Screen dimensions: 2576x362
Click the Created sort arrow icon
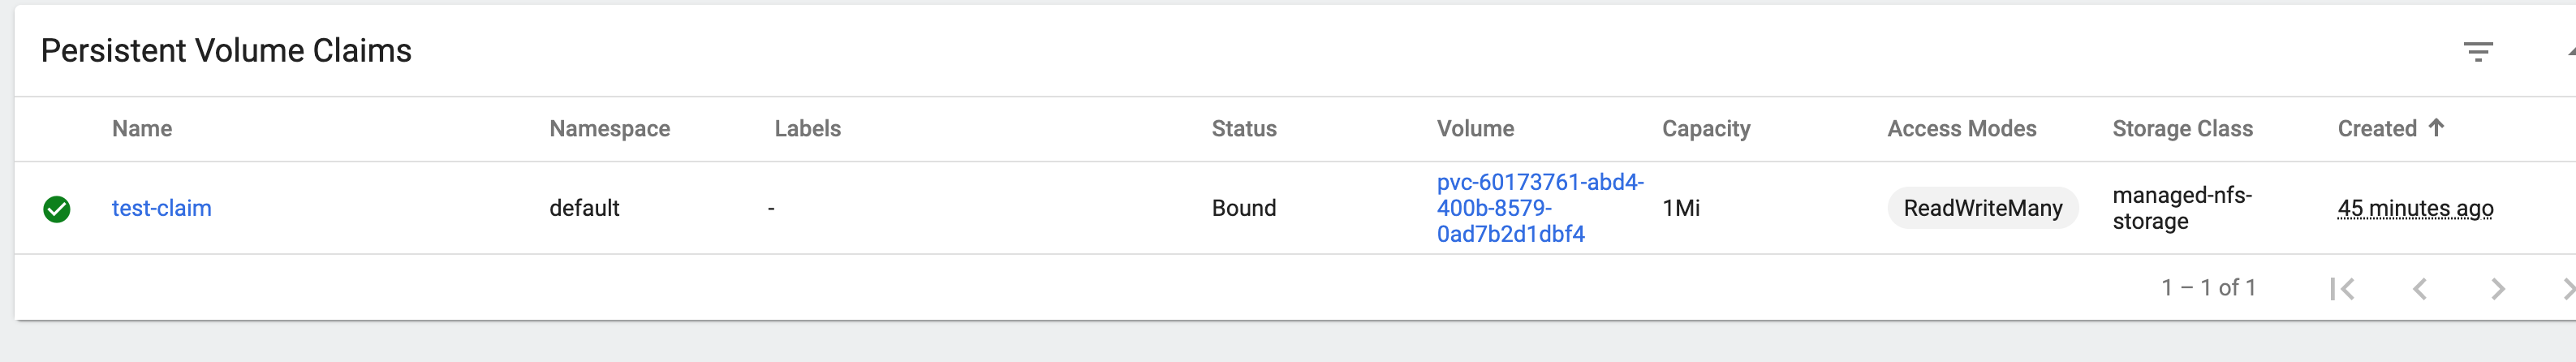pyautogui.click(x=2436, y=127)
